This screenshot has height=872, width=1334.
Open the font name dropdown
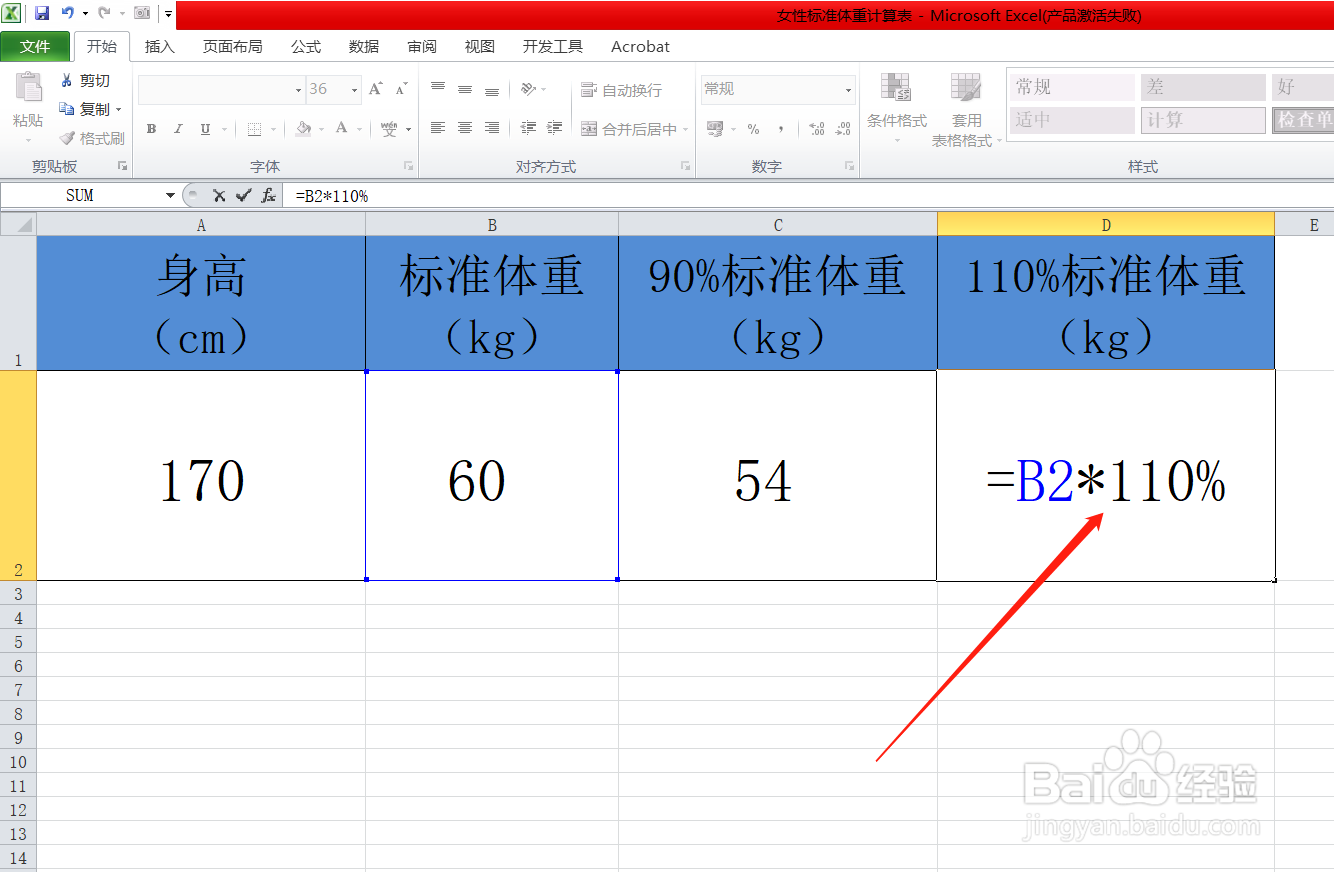tap(298, 90)
